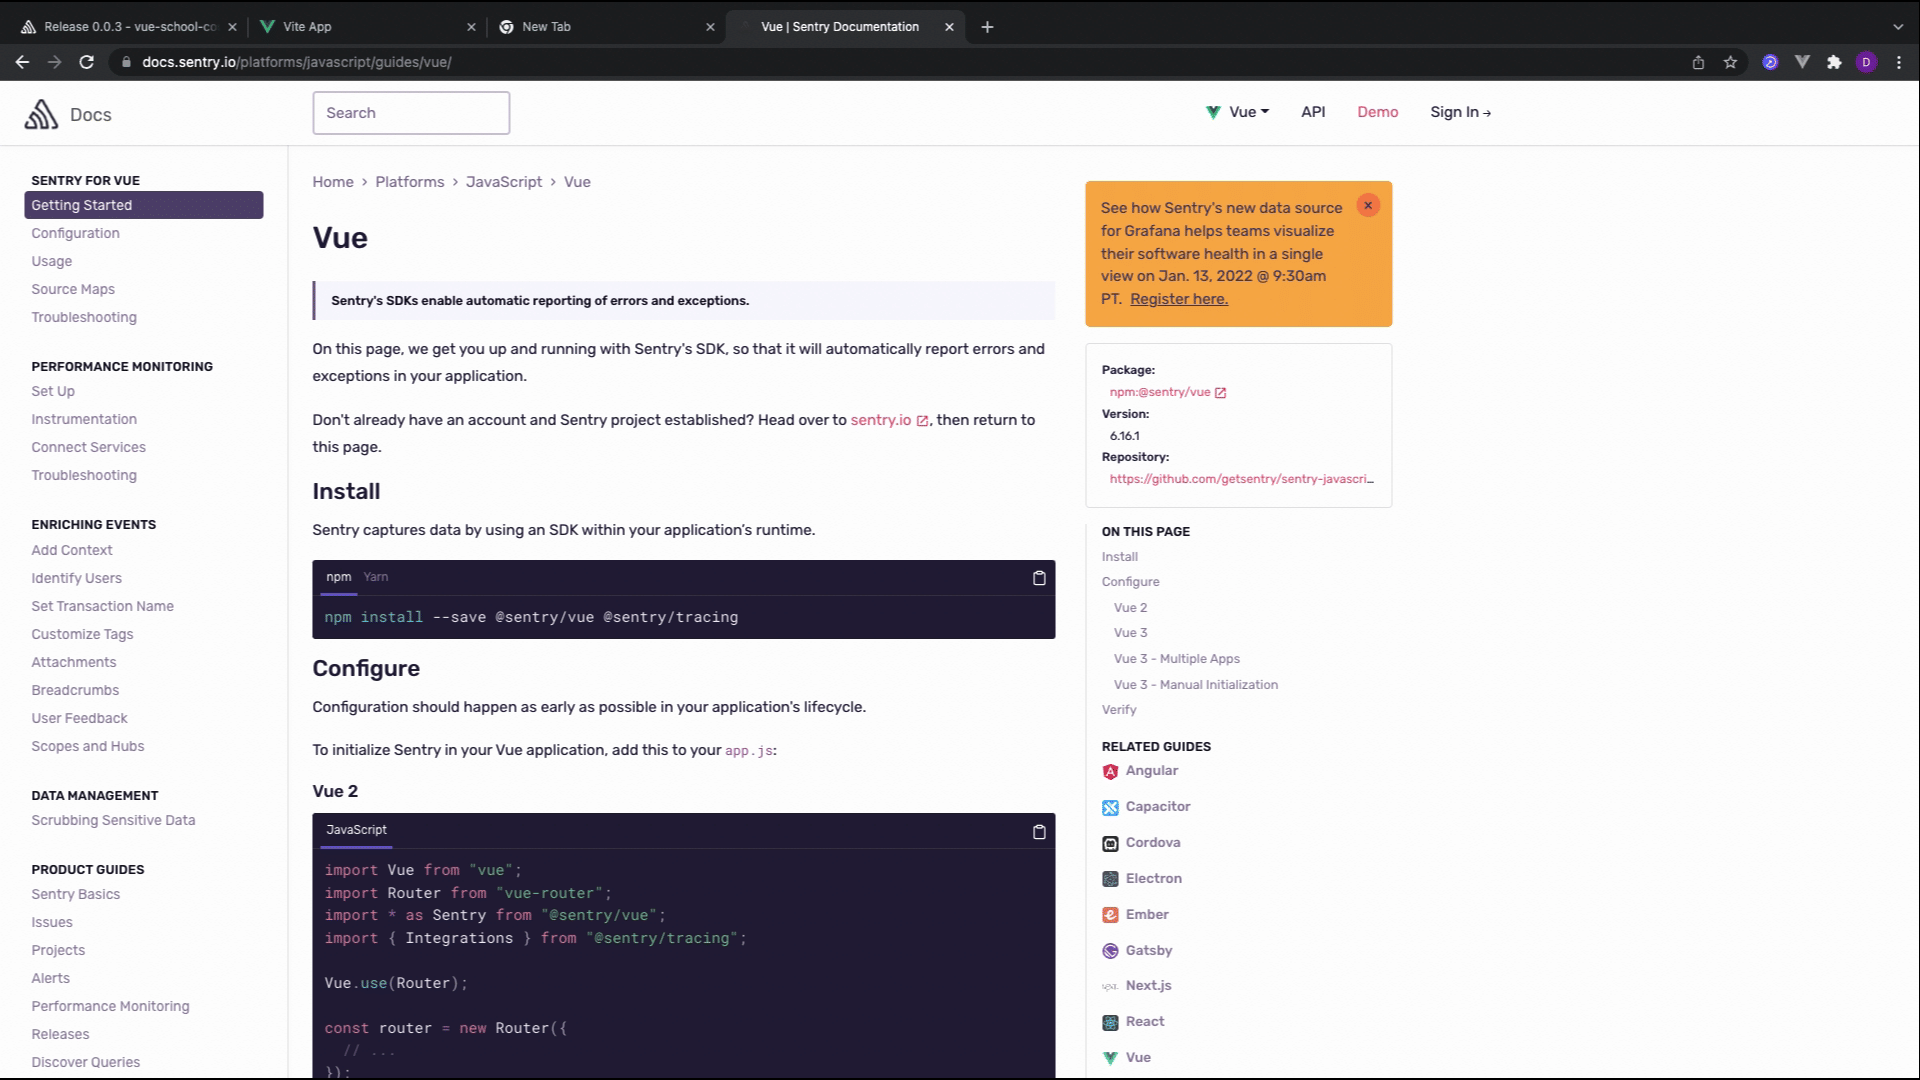Go to JavaScript in the breadcrumb
The width and height of the screenshot is (1920, 1080).
coord(503,182)
